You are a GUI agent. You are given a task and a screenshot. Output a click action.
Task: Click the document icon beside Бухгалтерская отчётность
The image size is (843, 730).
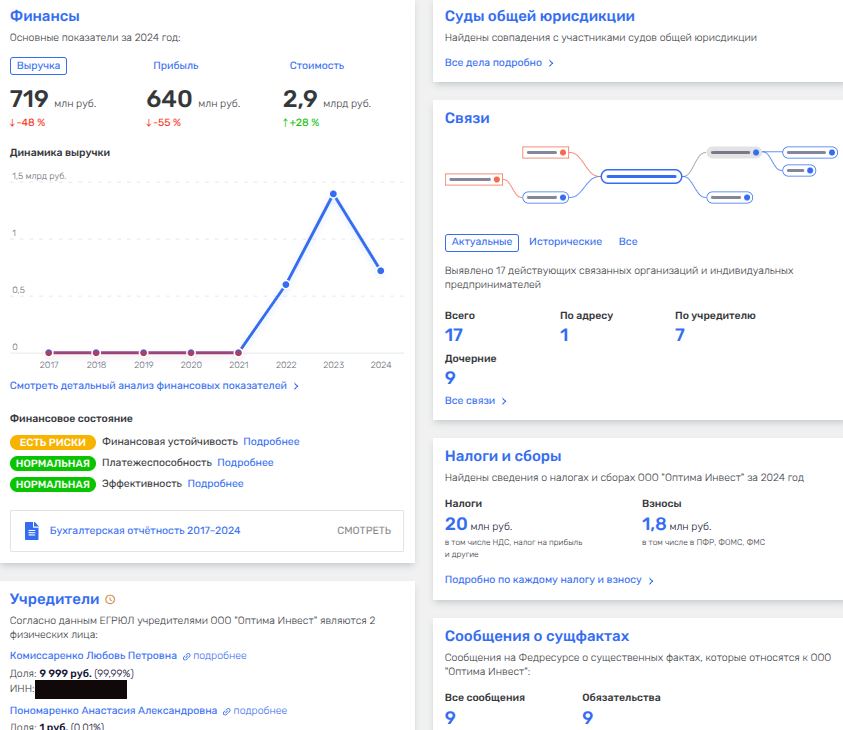coord(31,531)
